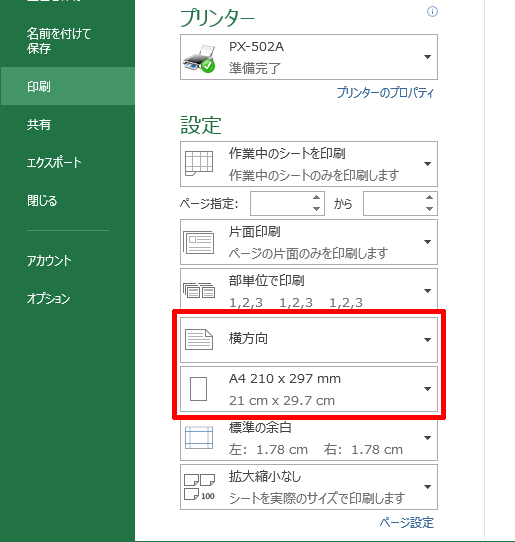
Task: Click the 片面印刷 page icon
Action: coord(198,242)
